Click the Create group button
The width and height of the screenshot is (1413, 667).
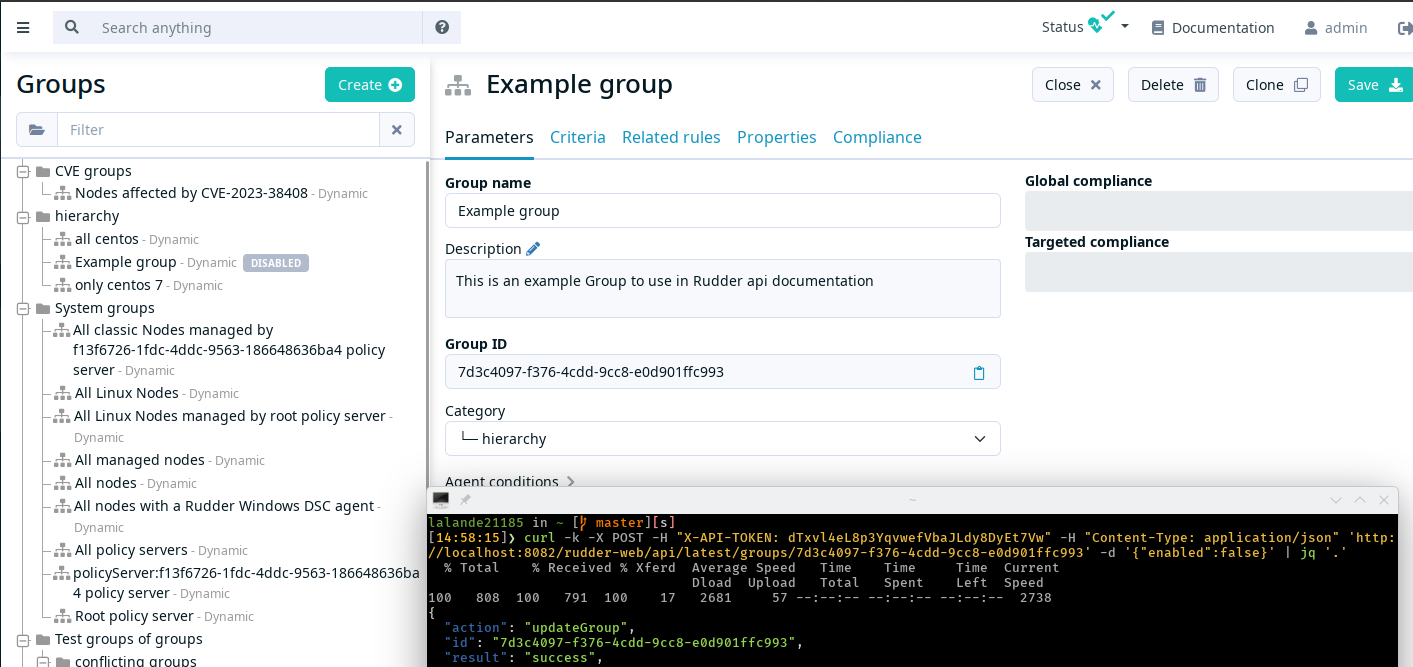point(370,85)
